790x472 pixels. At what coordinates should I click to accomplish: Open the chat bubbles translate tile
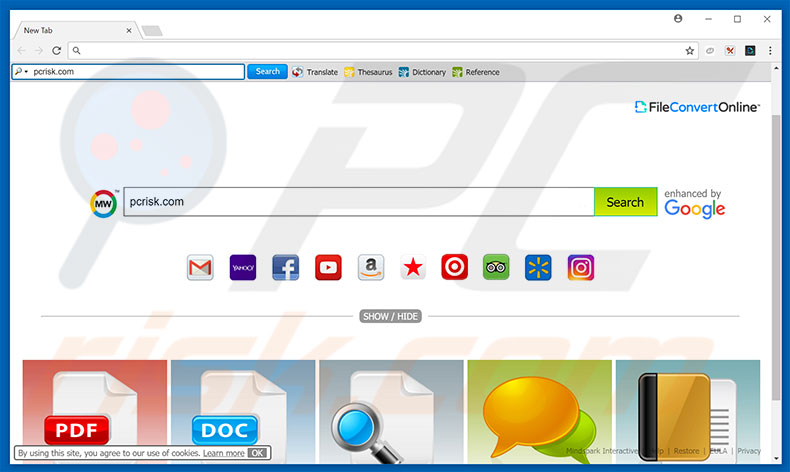coord(540,412)
